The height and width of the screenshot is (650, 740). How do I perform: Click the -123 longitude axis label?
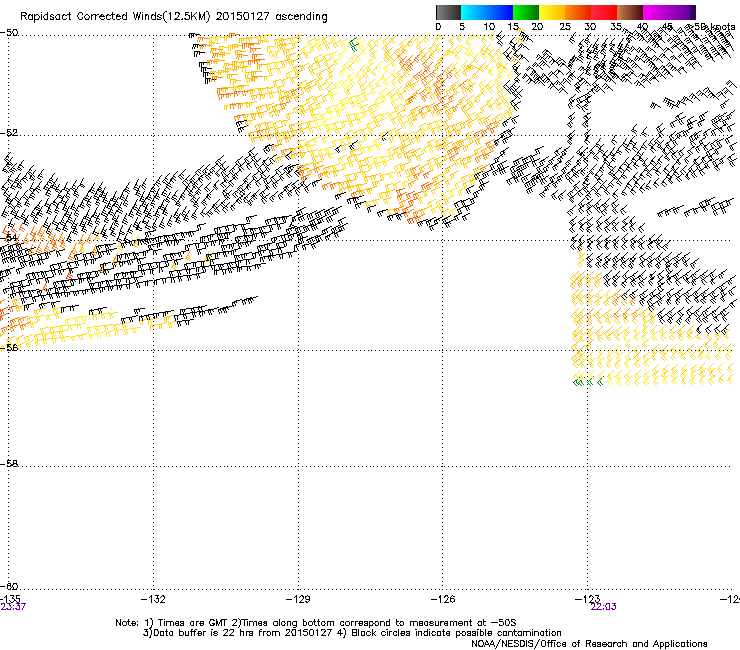coord(587,599)
